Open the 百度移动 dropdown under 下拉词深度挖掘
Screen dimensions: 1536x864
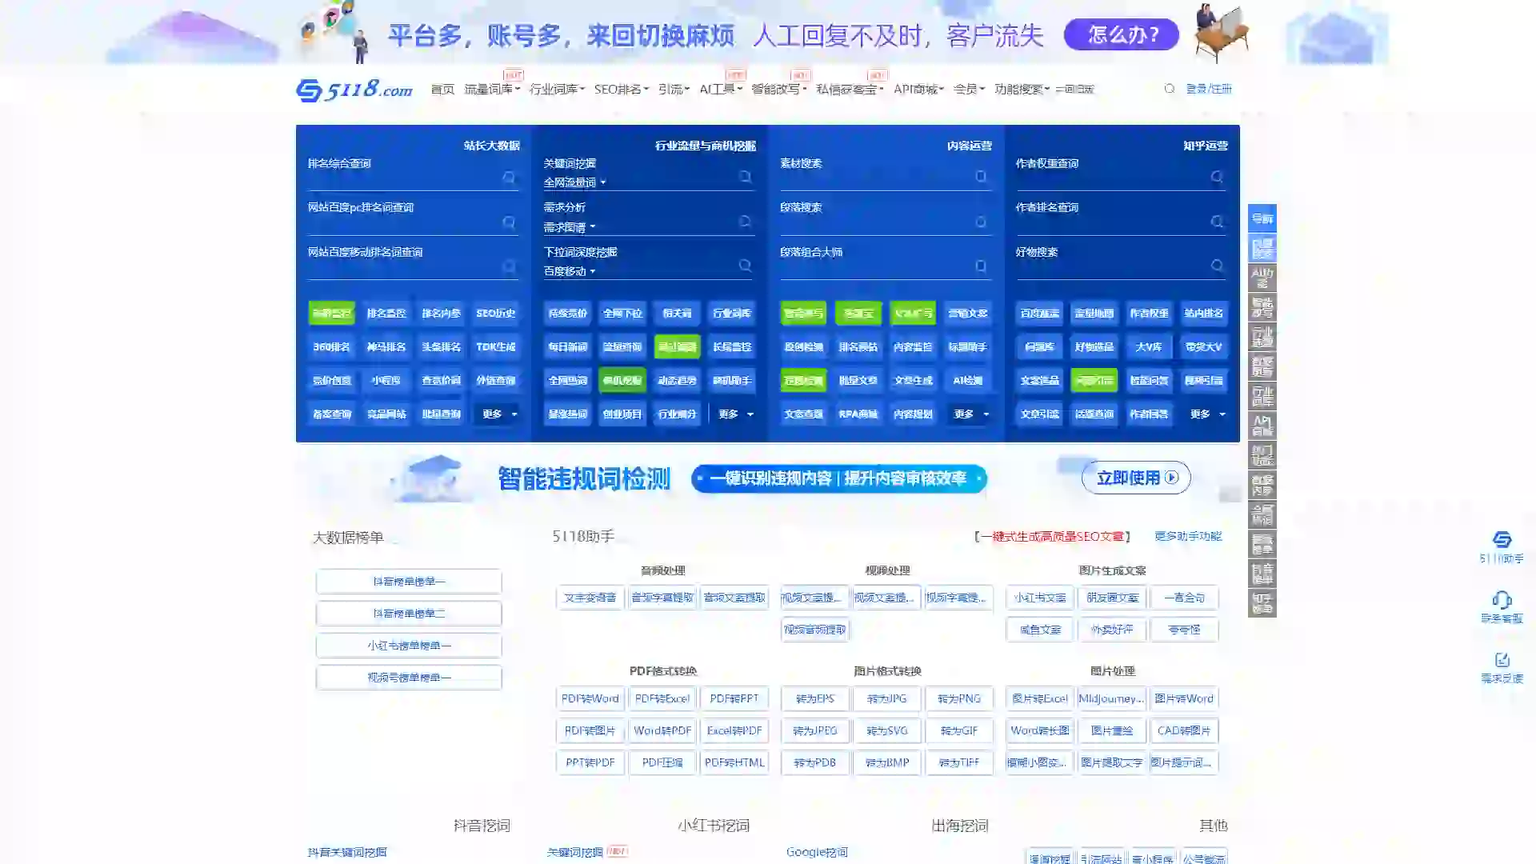[569, 271]
